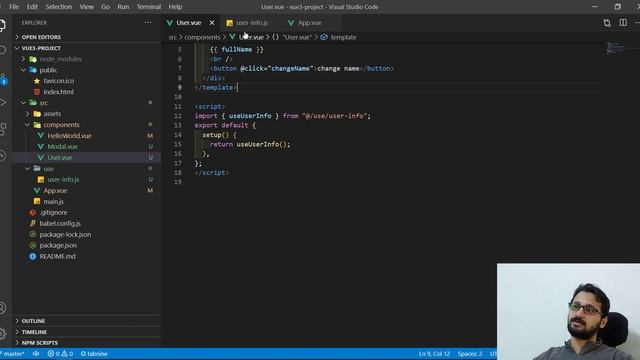The image size is (640, 360).
Task: Click the Ln 9, Col 12 status item
Action: (x=434, y=354)
